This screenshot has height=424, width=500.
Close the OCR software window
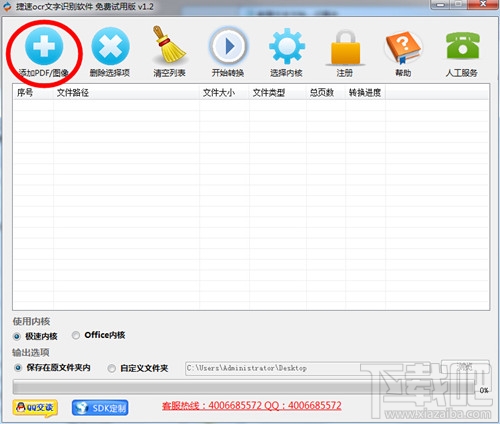coord(483,4)
